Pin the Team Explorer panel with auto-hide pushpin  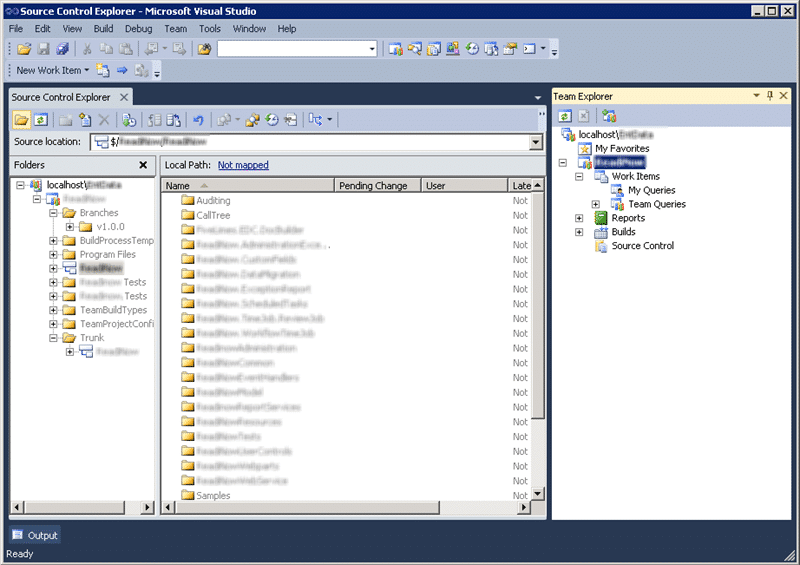pyautogui.click(x=770, y=96)
